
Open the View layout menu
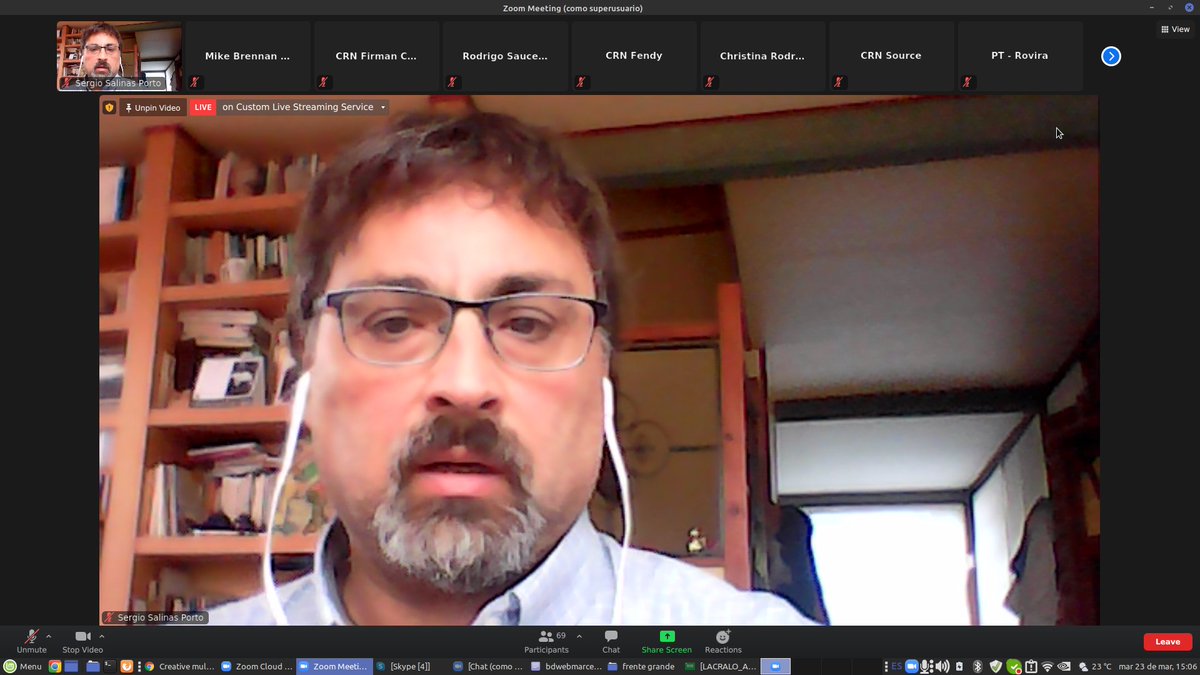[x=1175, y=29]
